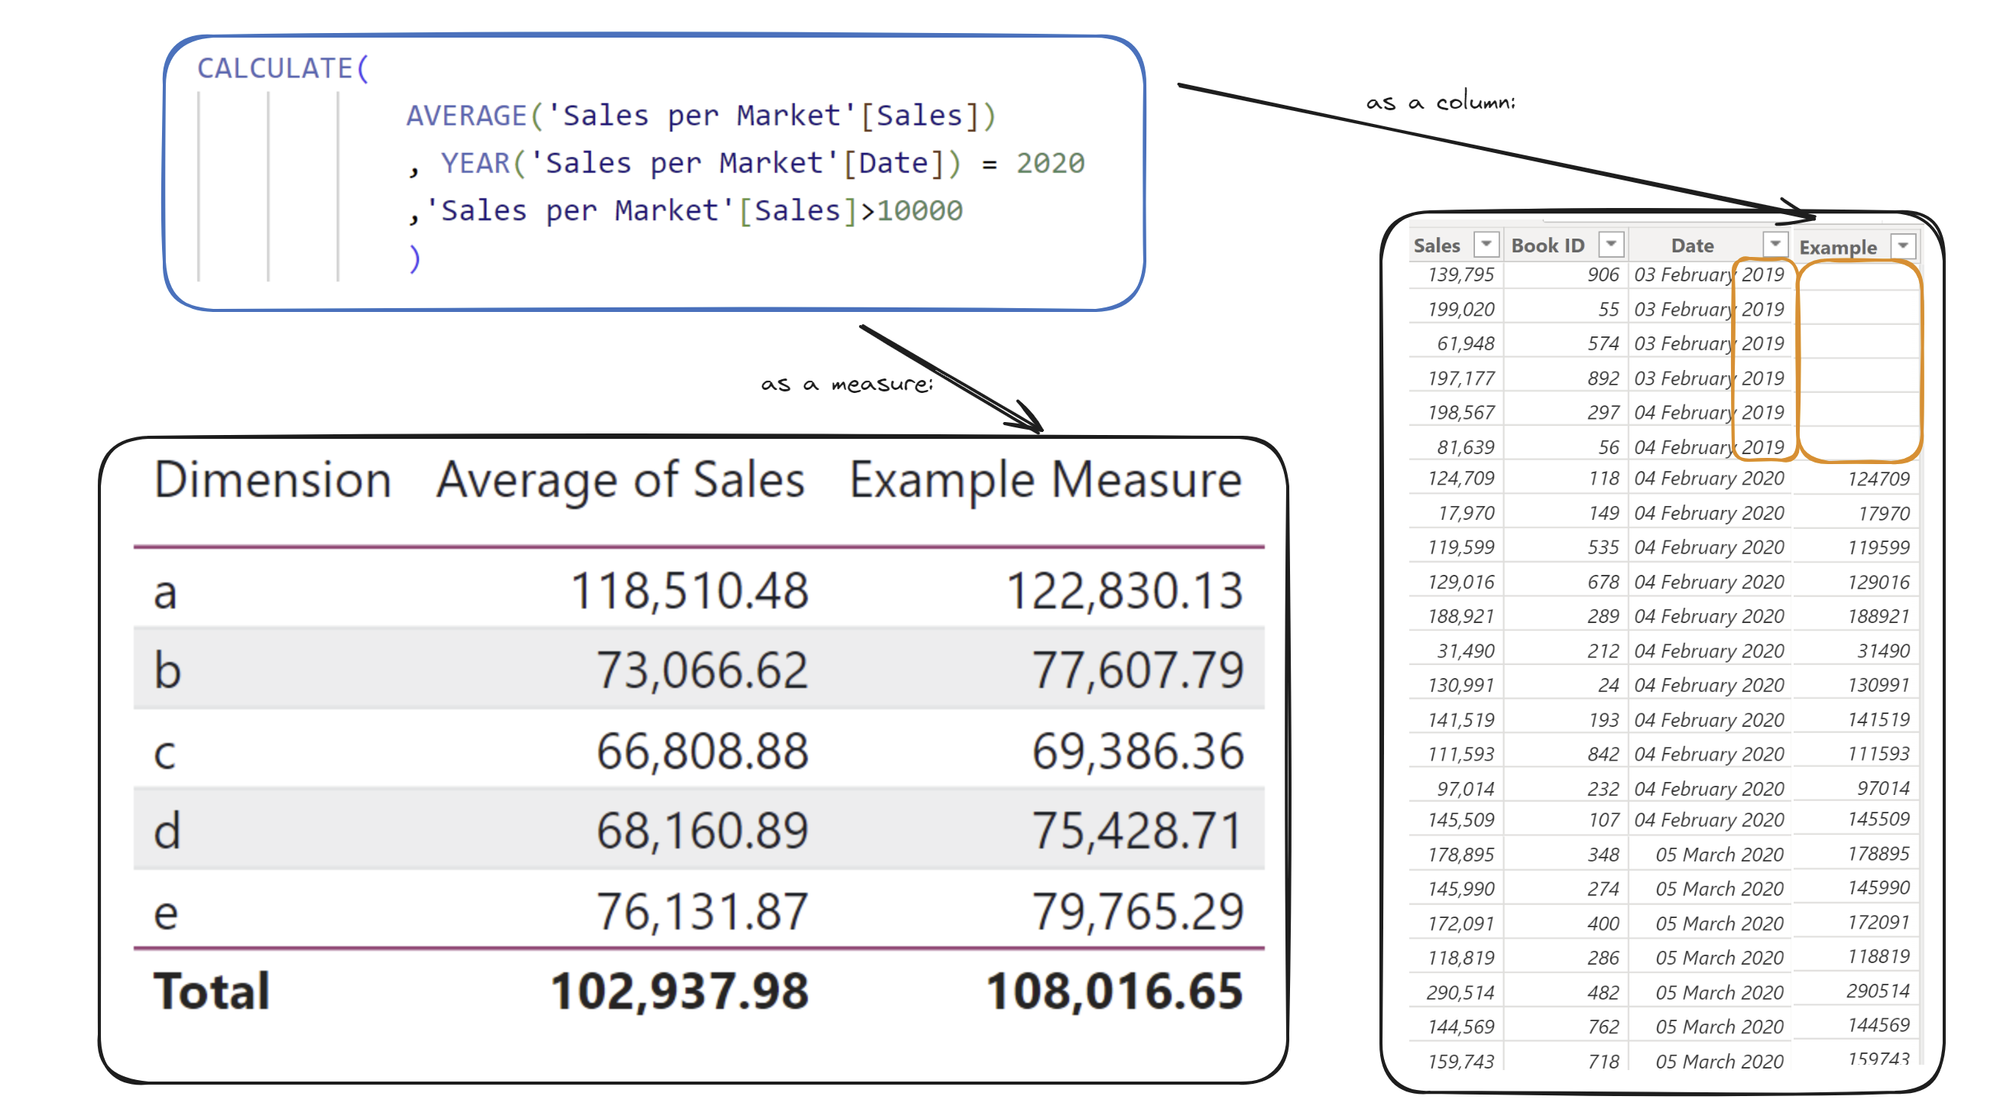The width and height of the screenshot is (2000, 1110).
Task: Click the Dimension column header
Action: point(272,480)
